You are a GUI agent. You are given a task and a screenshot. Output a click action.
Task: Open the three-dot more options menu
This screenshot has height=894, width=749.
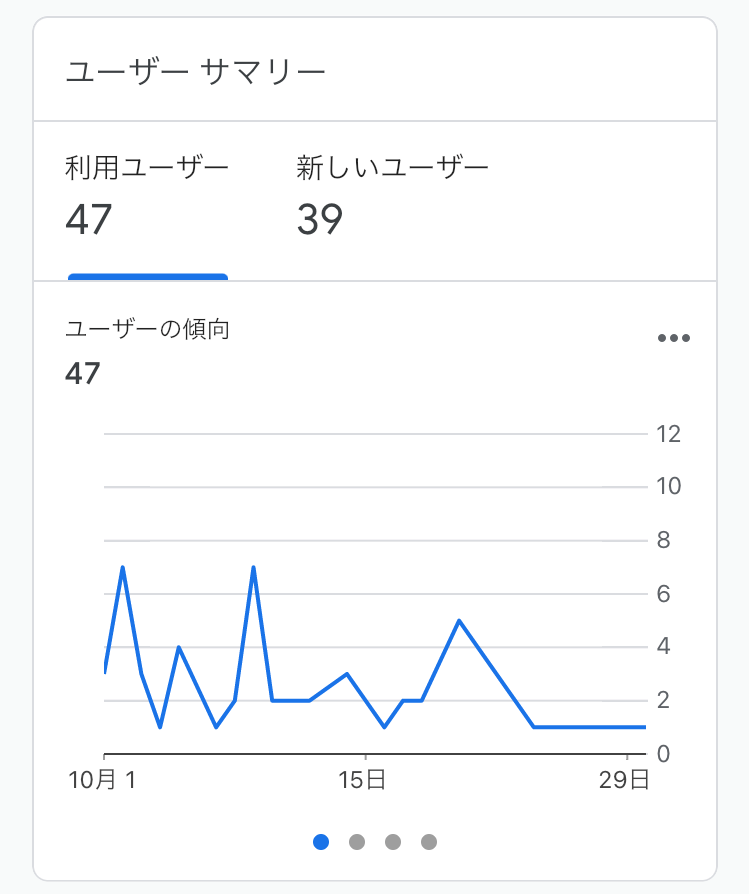point(673,338)
